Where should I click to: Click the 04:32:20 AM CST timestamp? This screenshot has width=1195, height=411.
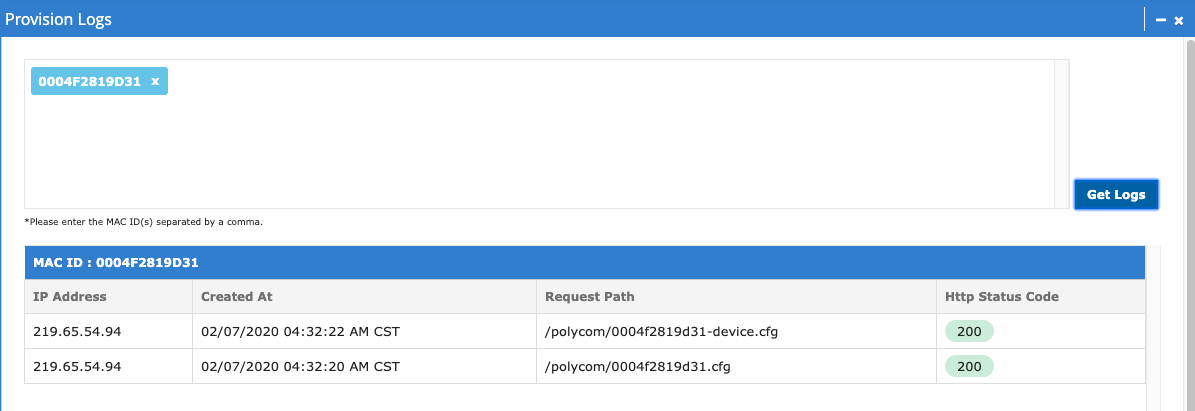point(300,367)
